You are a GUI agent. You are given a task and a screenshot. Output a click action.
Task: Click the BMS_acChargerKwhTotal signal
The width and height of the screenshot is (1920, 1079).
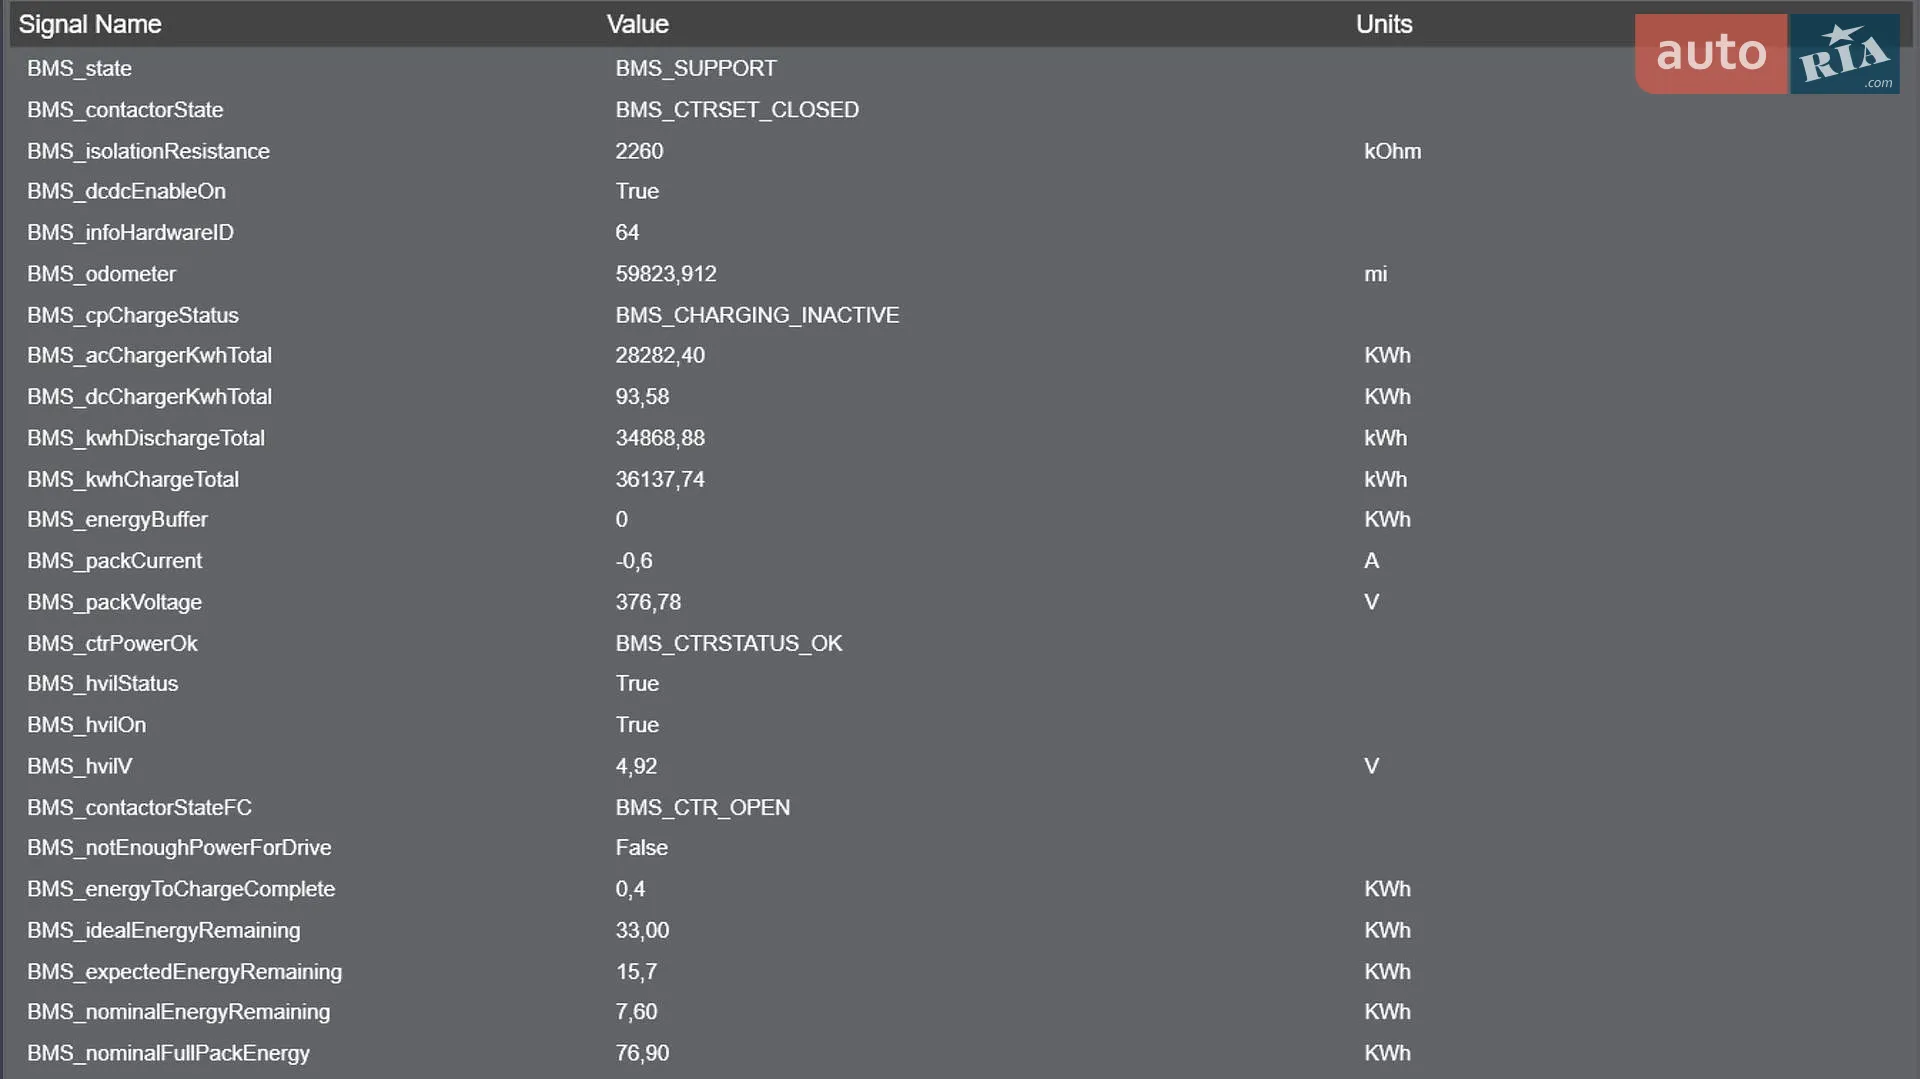tap(149, 355)
